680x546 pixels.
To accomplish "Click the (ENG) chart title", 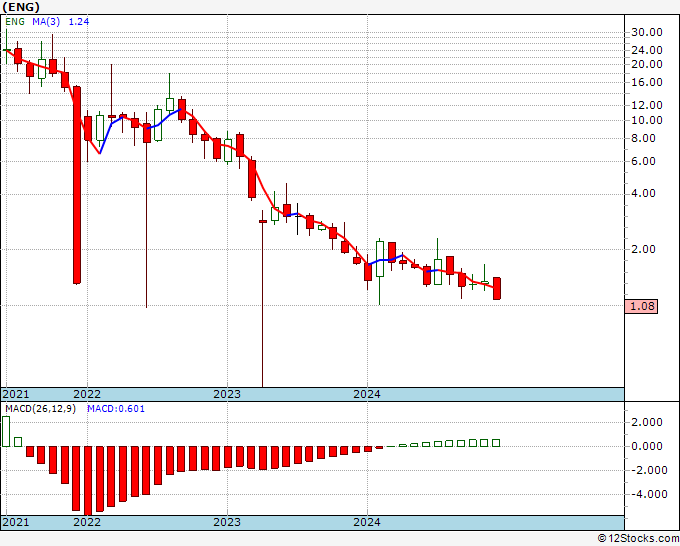I will click(21, 7).
